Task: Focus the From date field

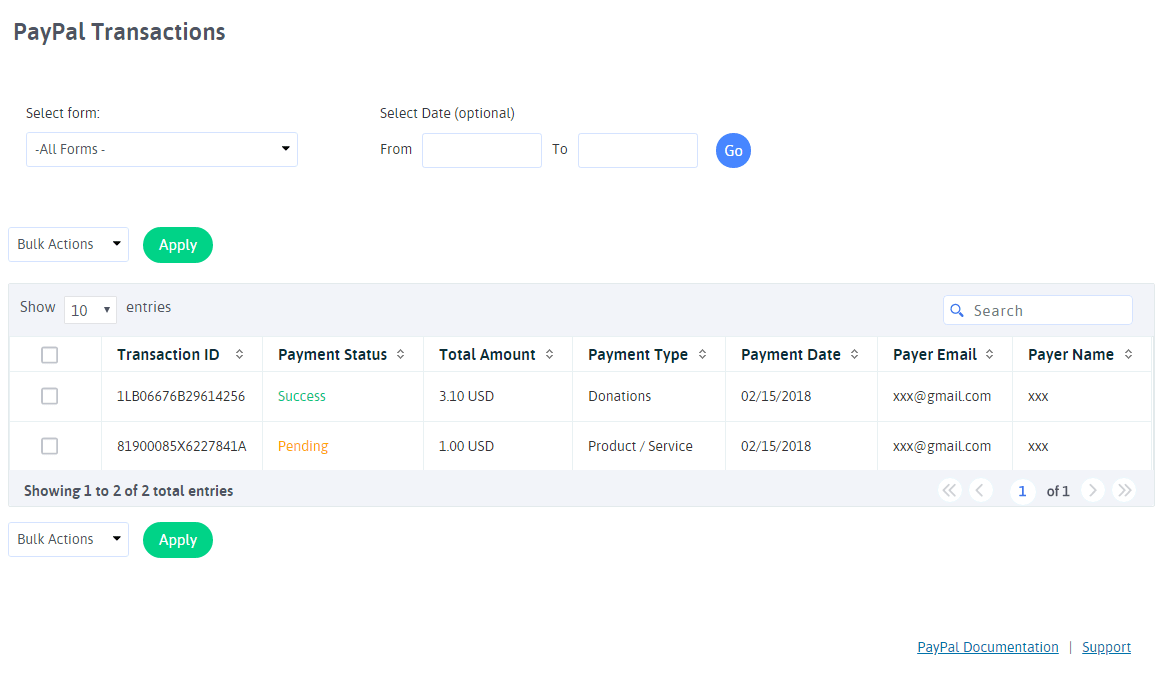Action: [482, 151]
